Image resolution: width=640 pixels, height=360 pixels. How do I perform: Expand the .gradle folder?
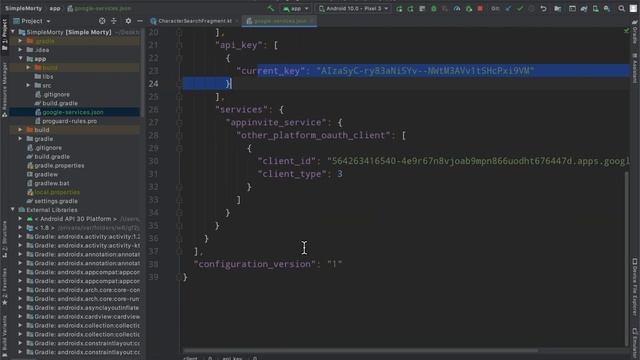click(20, 41)
